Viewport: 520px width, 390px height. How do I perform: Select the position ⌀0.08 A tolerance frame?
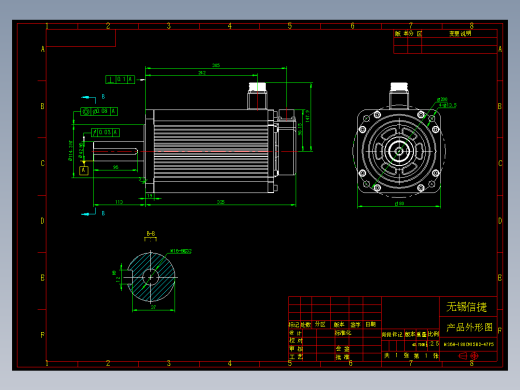point(99,111)
